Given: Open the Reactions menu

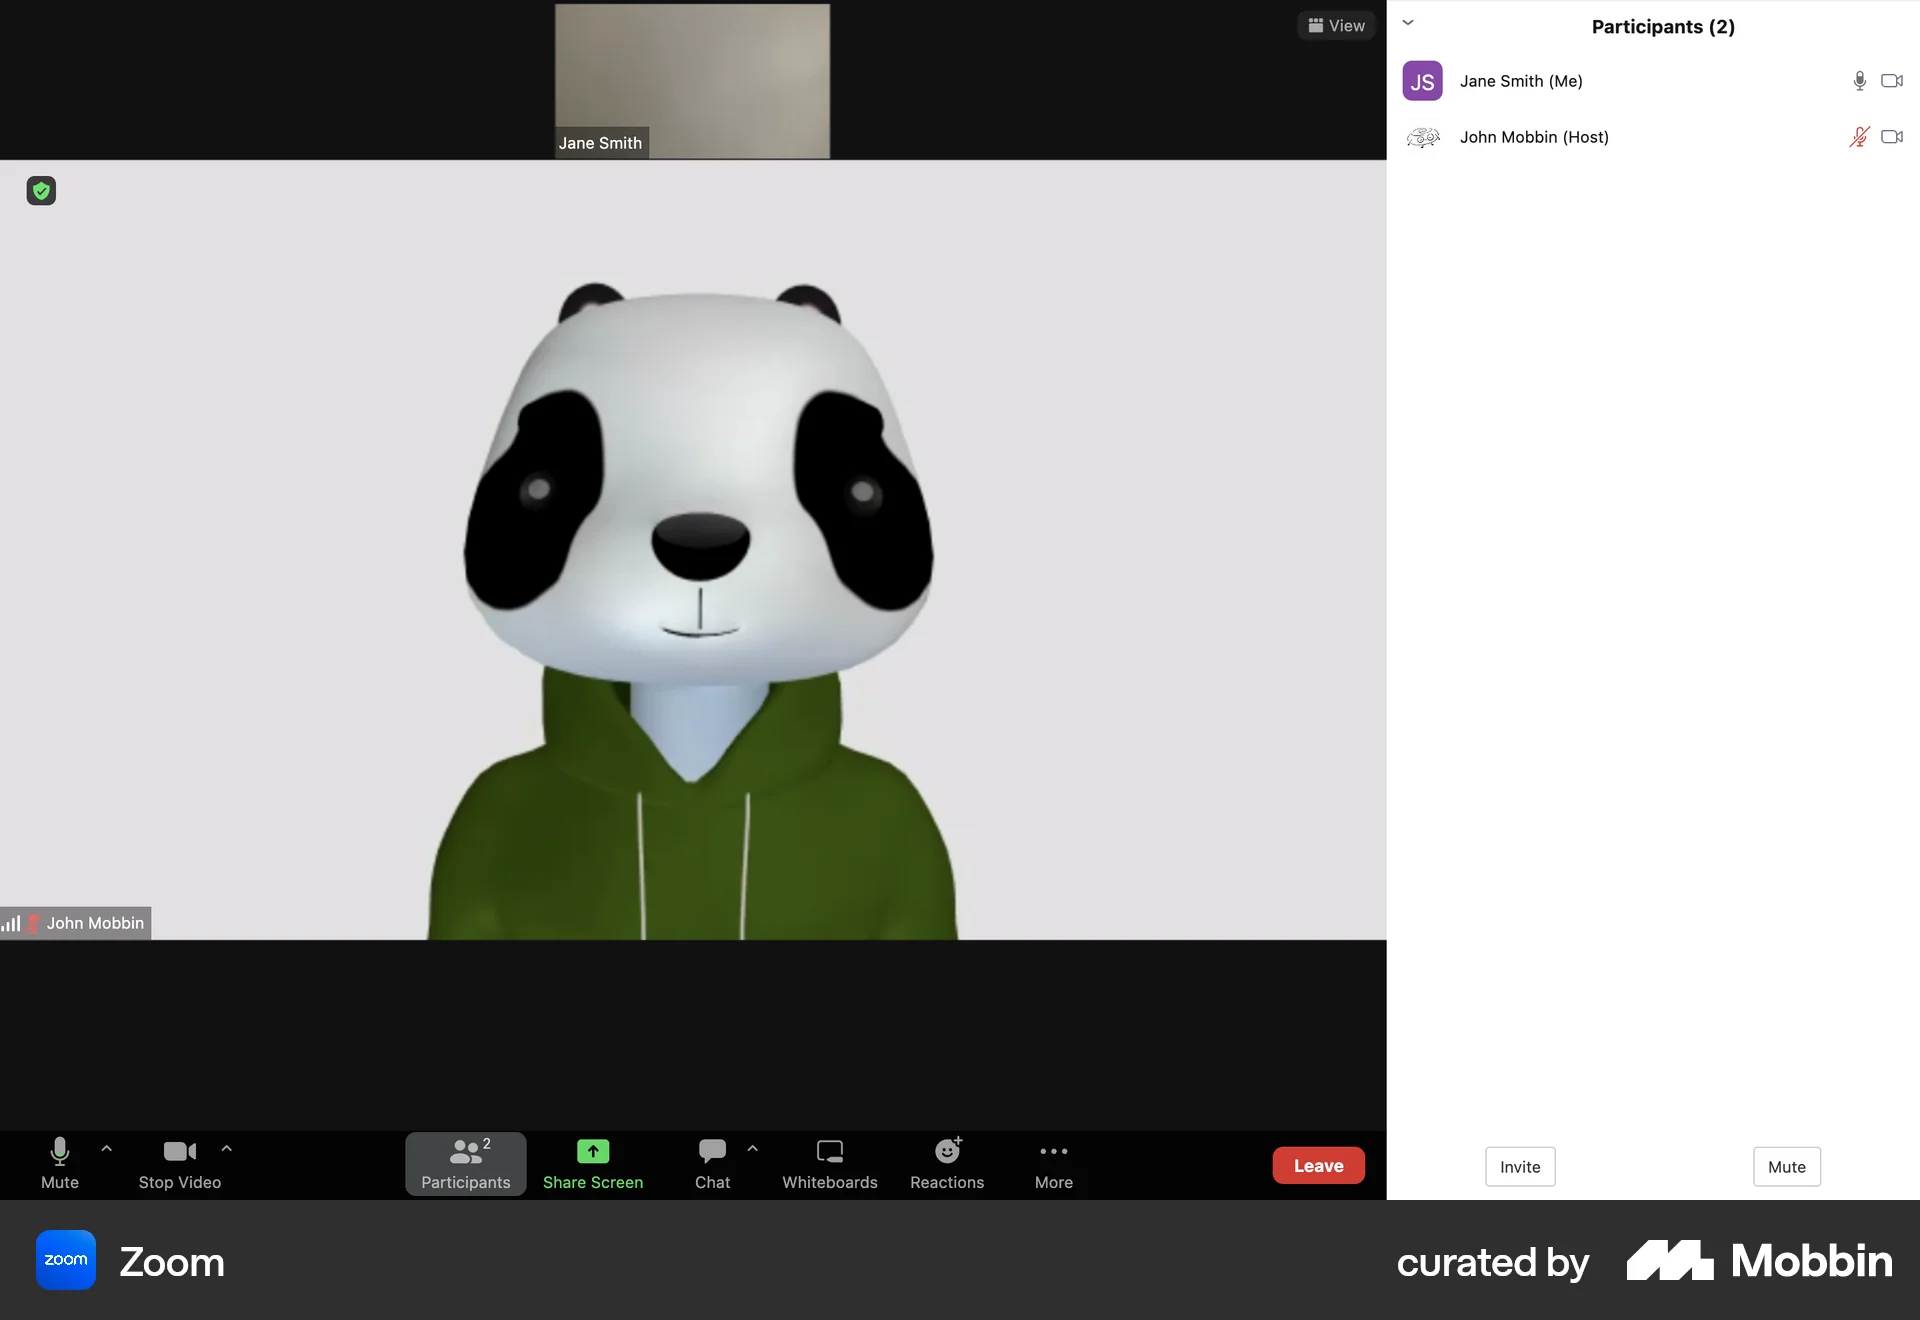Looking at the screenshot, I should point(946,1165).
